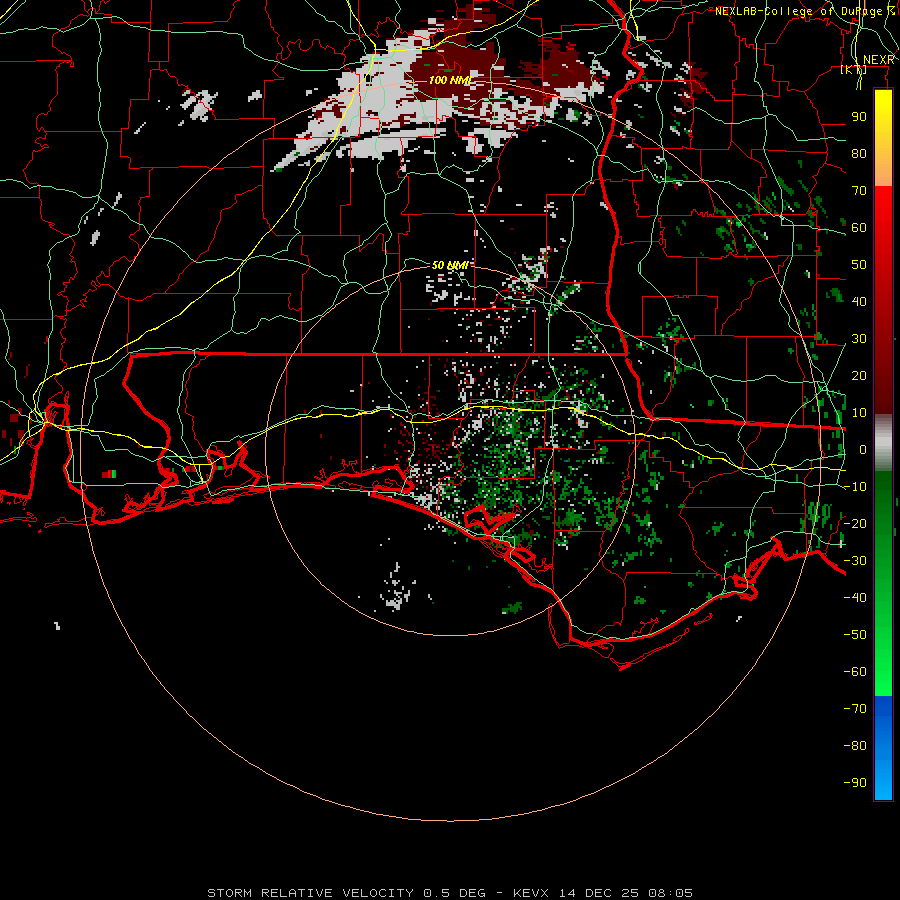Click the "08:05" time in the caption
The height and width of the screenshot is (900, 900).
tap(670, 893)
